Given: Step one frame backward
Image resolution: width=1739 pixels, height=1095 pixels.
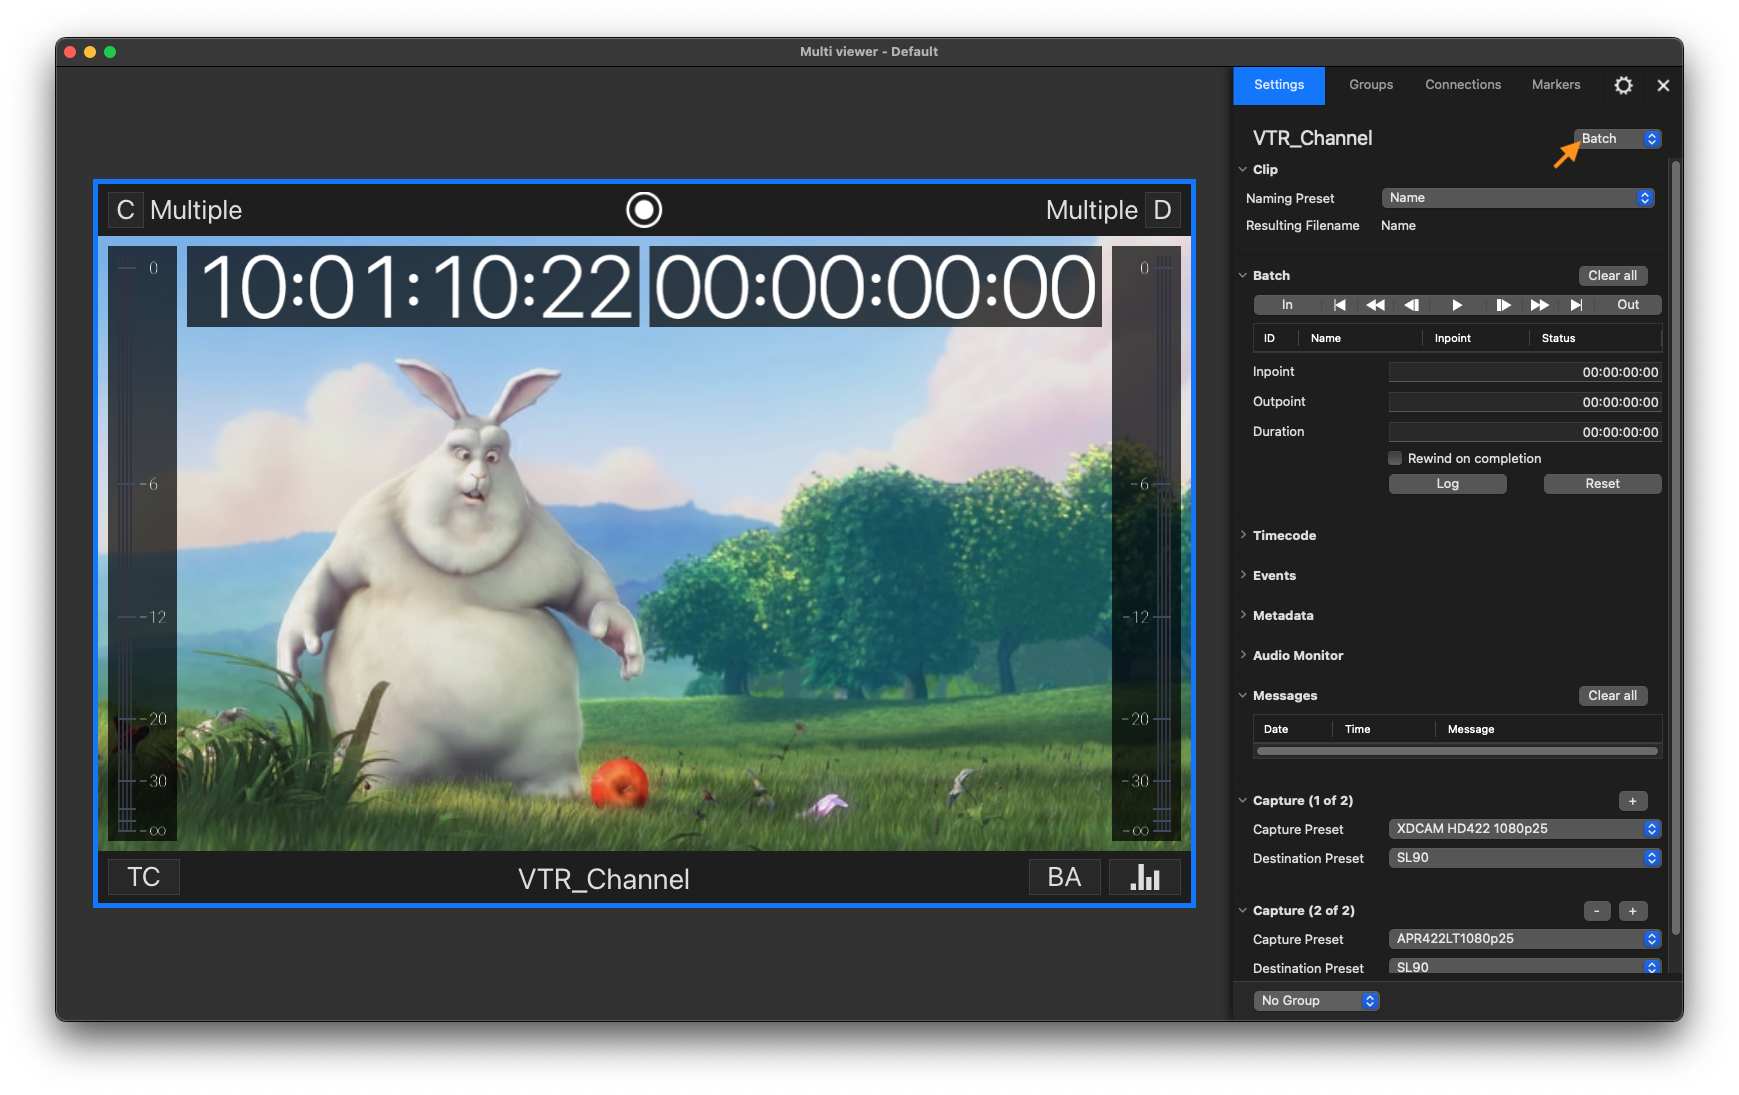Looking at the screenshot, I should [x=1412, y=305].
